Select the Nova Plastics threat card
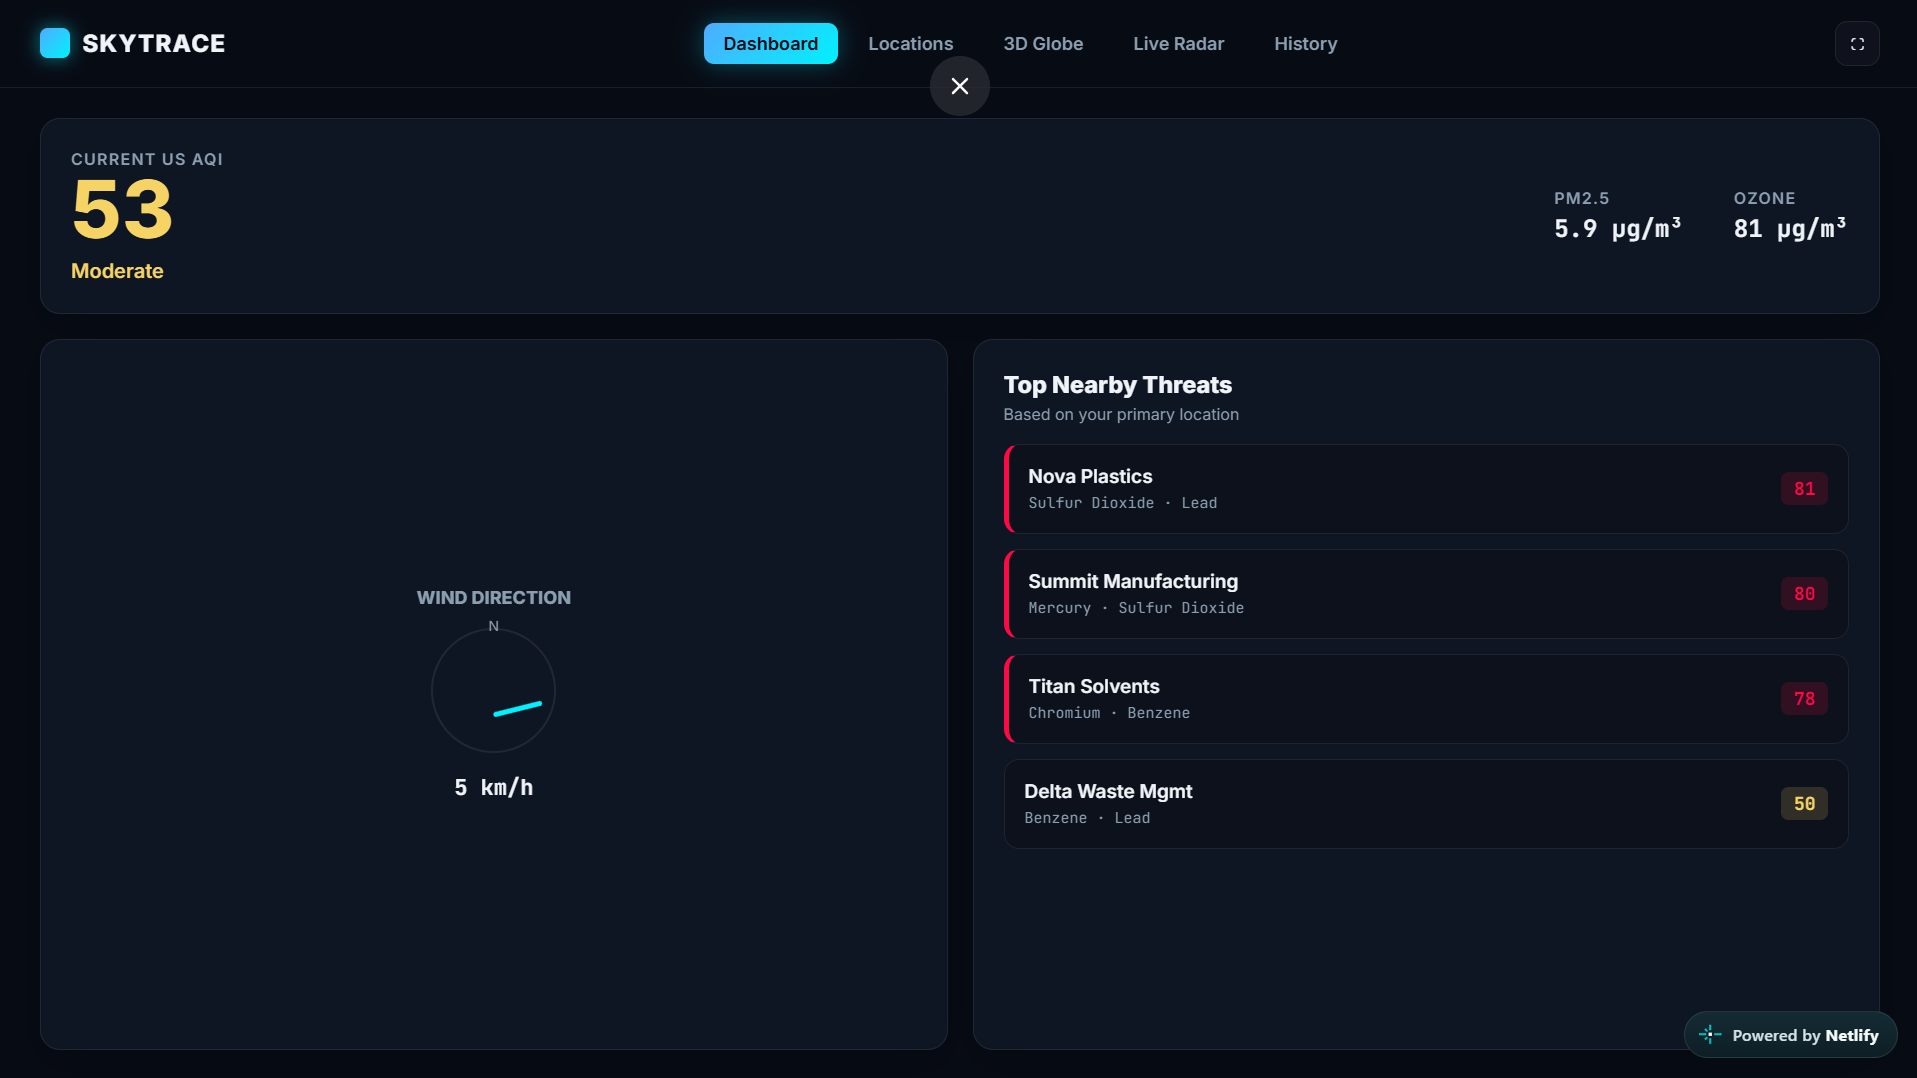Viewport: 1917px width, 1078px height. click(x=1426, y=489)
